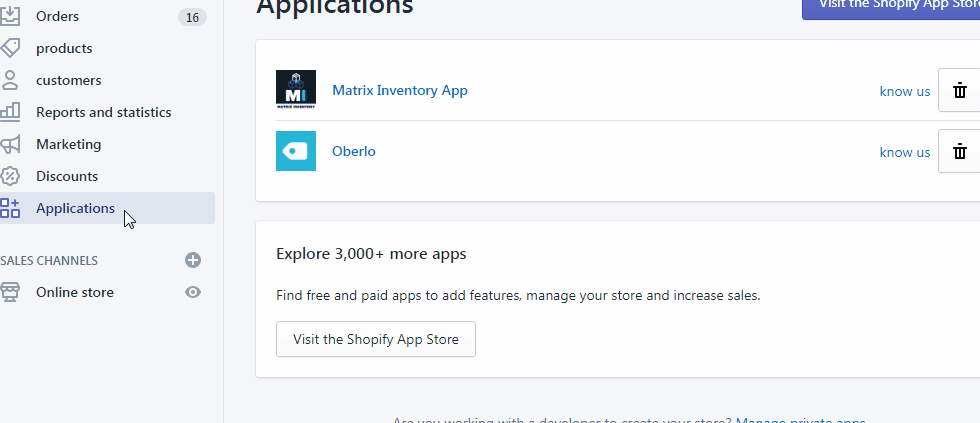Click the Online store storefront icon
The height and width of the screenshot is (423, 980).
tap(9, 292)
